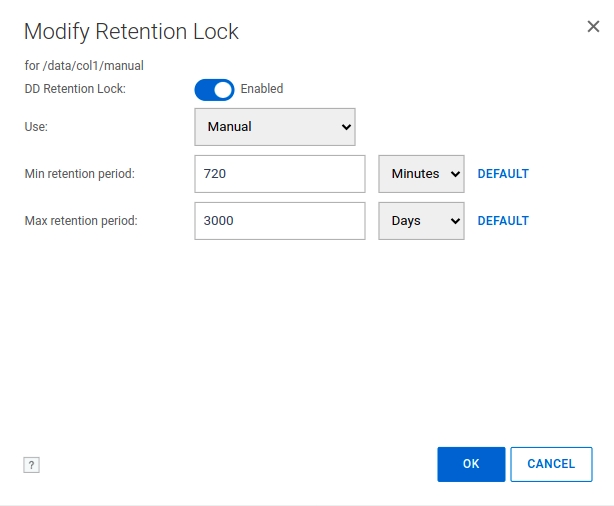Expand the Minutes unit dropdown
Image resolution: width=614 pixels, height=506 pixels.
(x=421, y=174)
